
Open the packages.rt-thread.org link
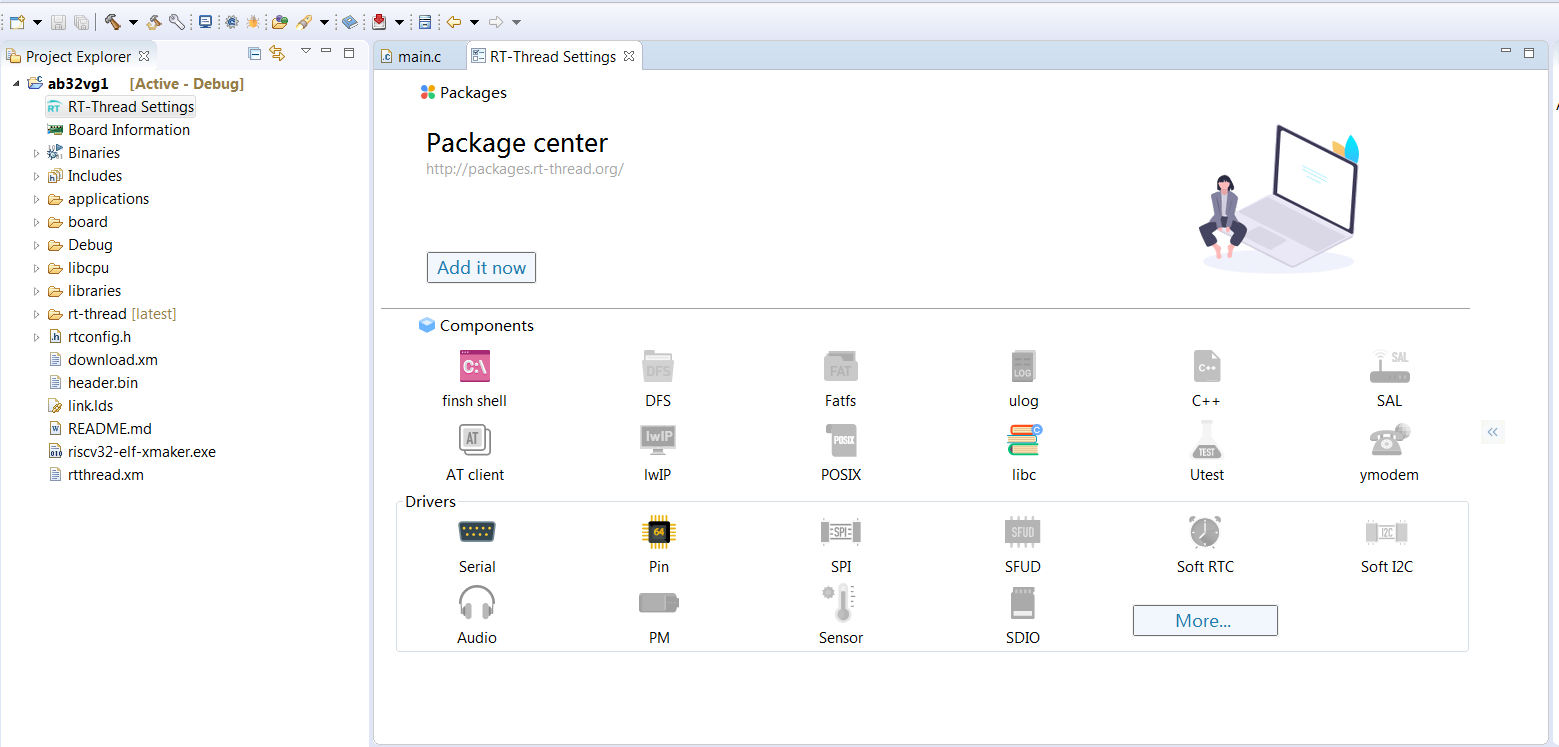pyautogui.click(x=525, y=169)
